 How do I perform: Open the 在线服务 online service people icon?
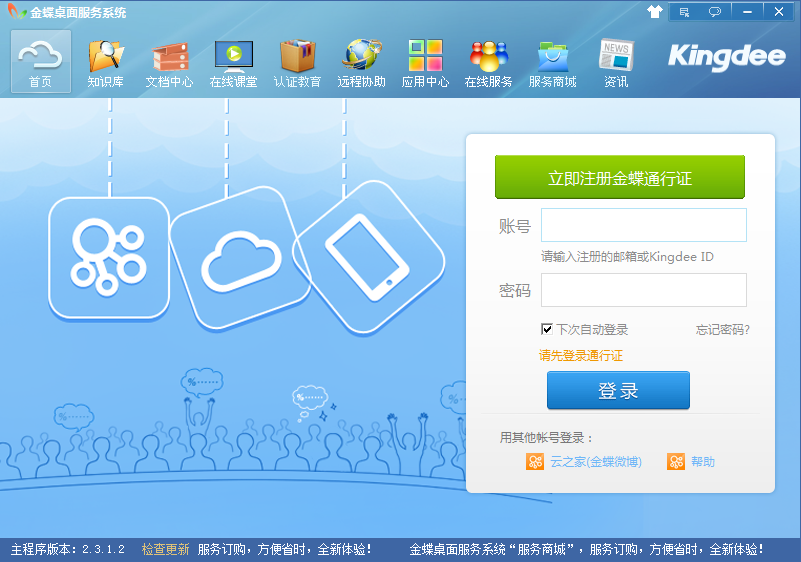[488, 63]
